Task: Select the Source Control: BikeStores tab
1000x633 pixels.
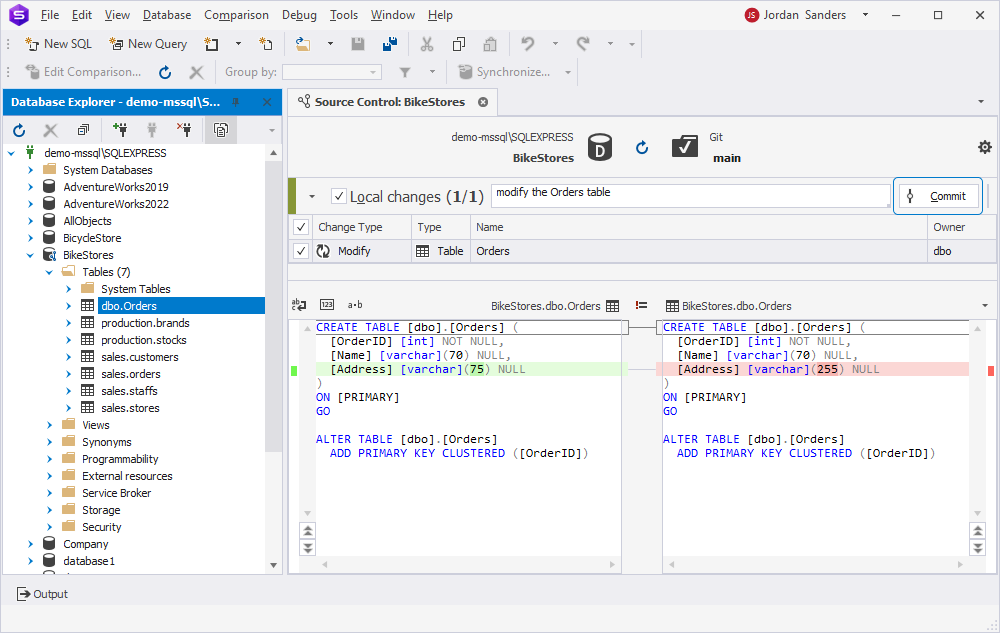Action: 390,102
